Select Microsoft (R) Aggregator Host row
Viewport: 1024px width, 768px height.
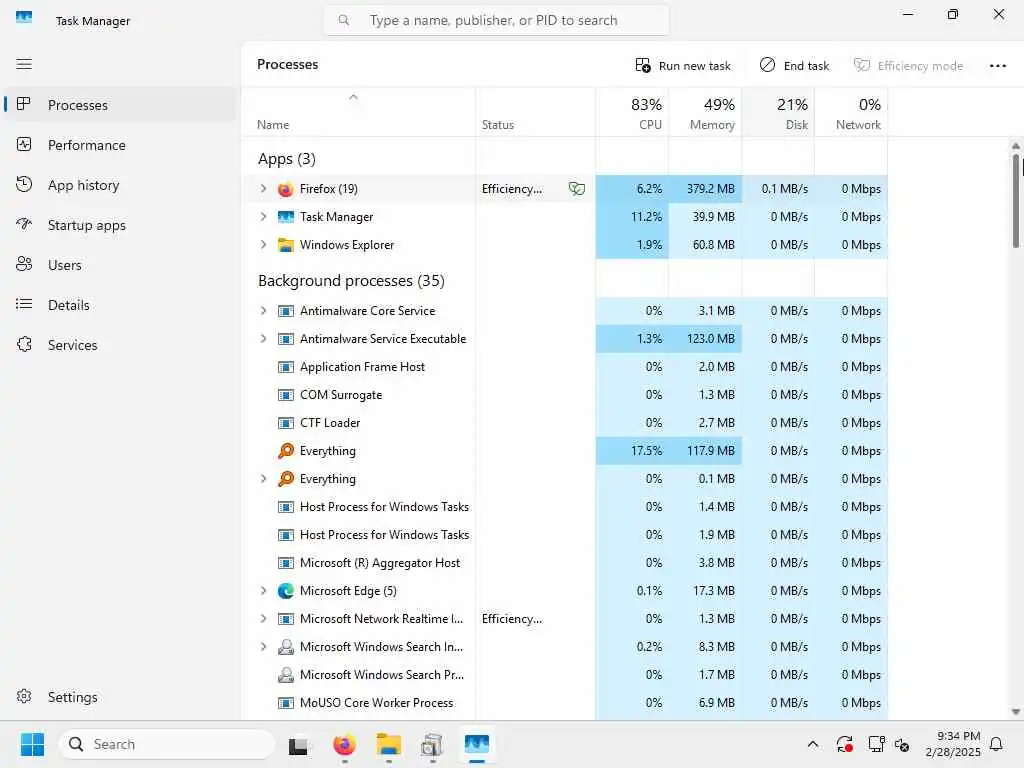point(565,563)
